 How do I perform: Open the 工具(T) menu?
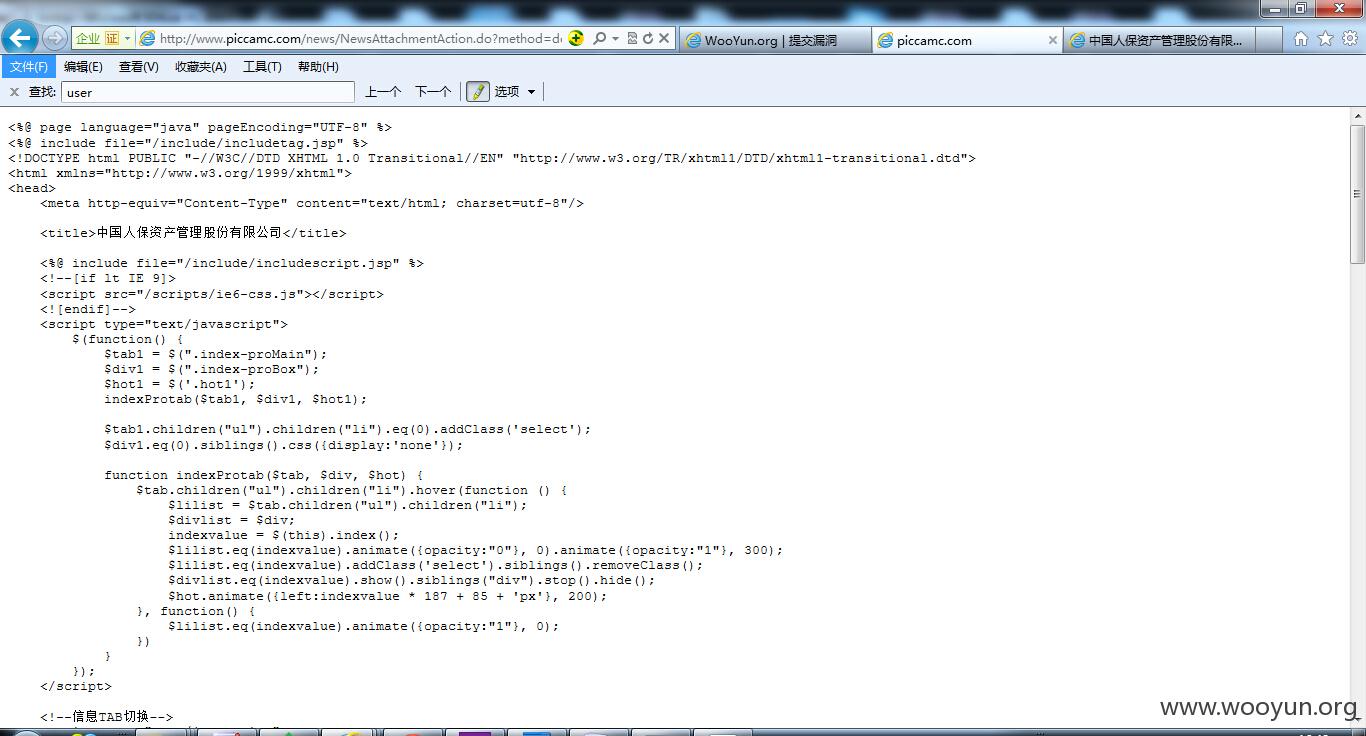[x=262, y=67]
